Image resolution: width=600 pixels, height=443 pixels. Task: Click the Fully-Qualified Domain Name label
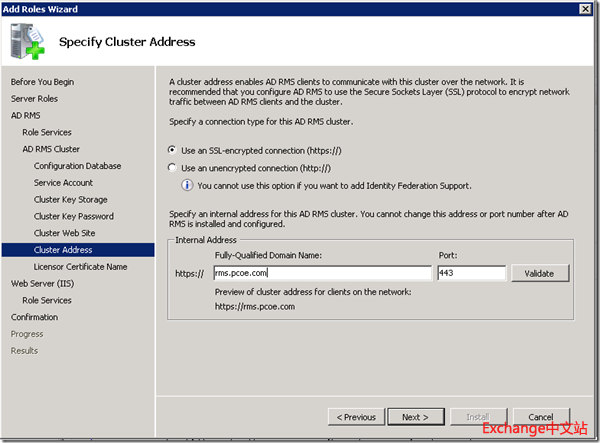(268, 256)
